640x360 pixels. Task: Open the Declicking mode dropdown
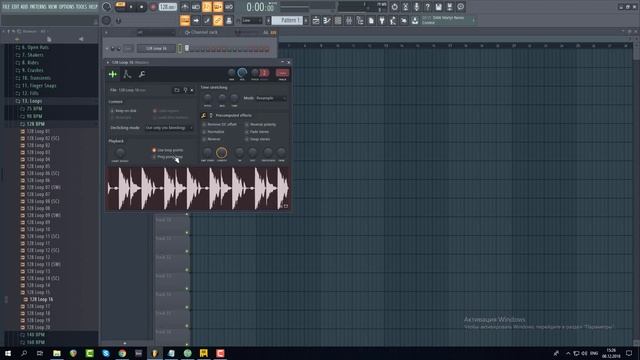pos(169,128)
